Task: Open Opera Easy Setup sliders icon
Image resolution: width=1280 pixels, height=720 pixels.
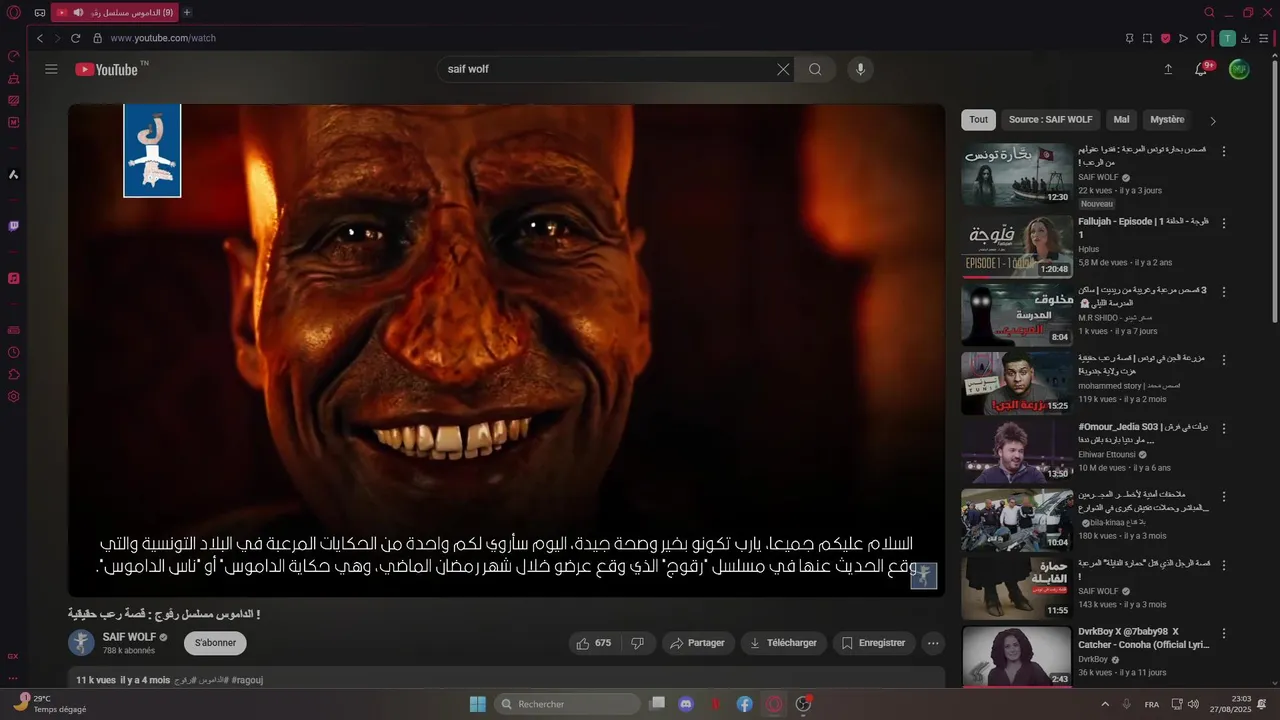Action: [1265, 38]
